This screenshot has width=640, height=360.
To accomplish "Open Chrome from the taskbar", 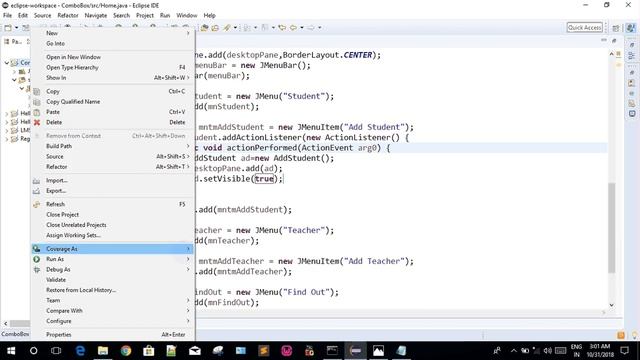I will pos(126,351).
